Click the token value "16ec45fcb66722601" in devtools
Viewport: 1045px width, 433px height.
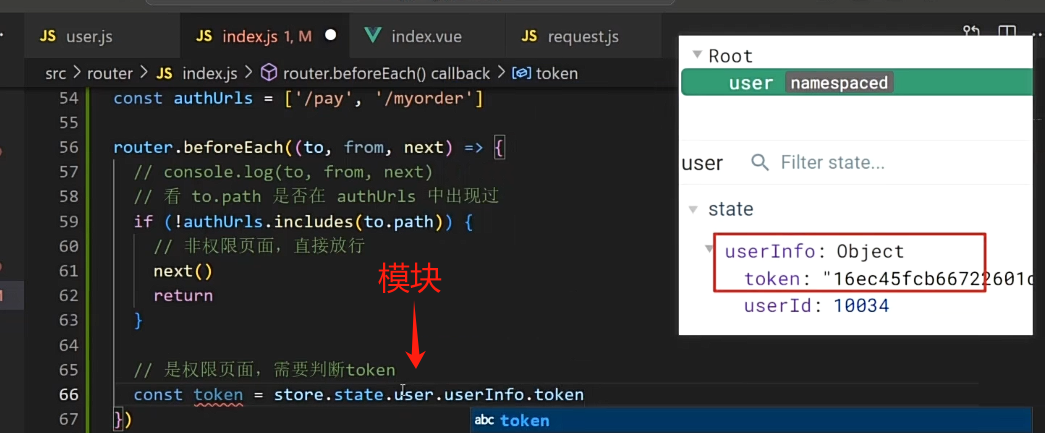click(928, 279)
